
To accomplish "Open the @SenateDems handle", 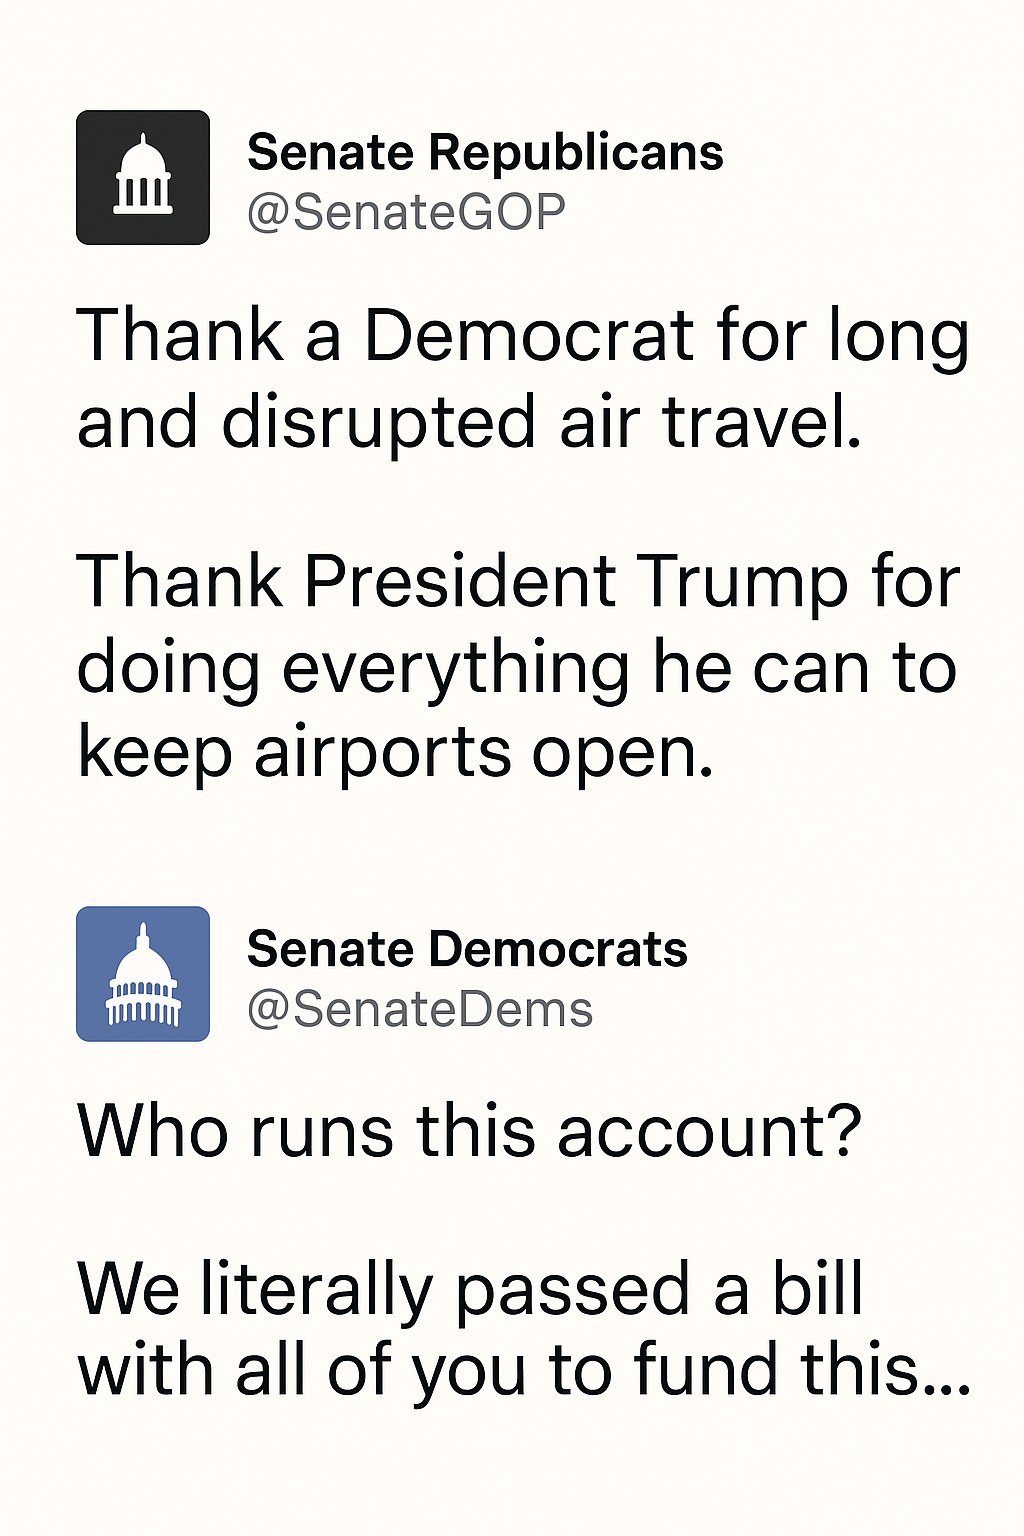I will click(420, 1009).
